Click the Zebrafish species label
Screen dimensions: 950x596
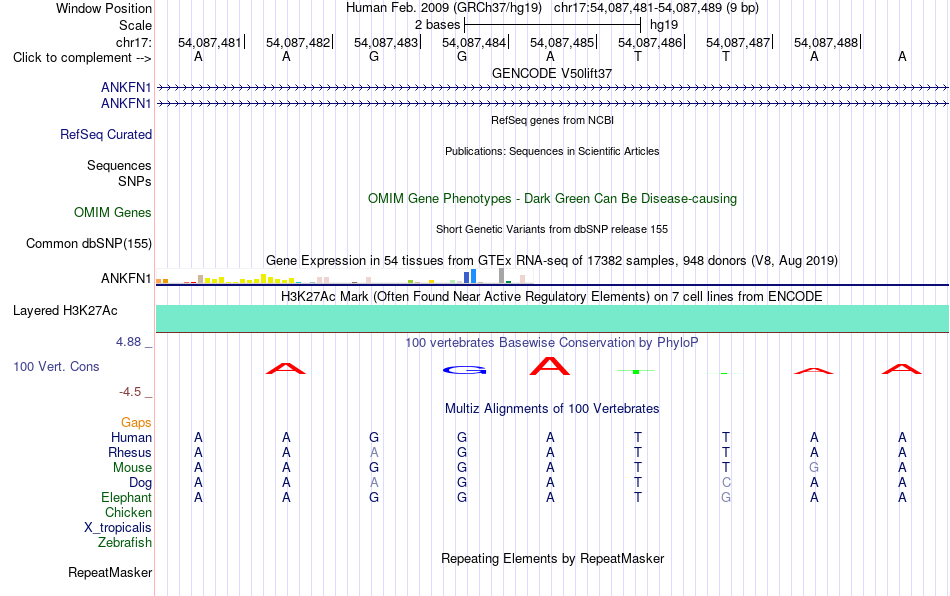(125, 542)
